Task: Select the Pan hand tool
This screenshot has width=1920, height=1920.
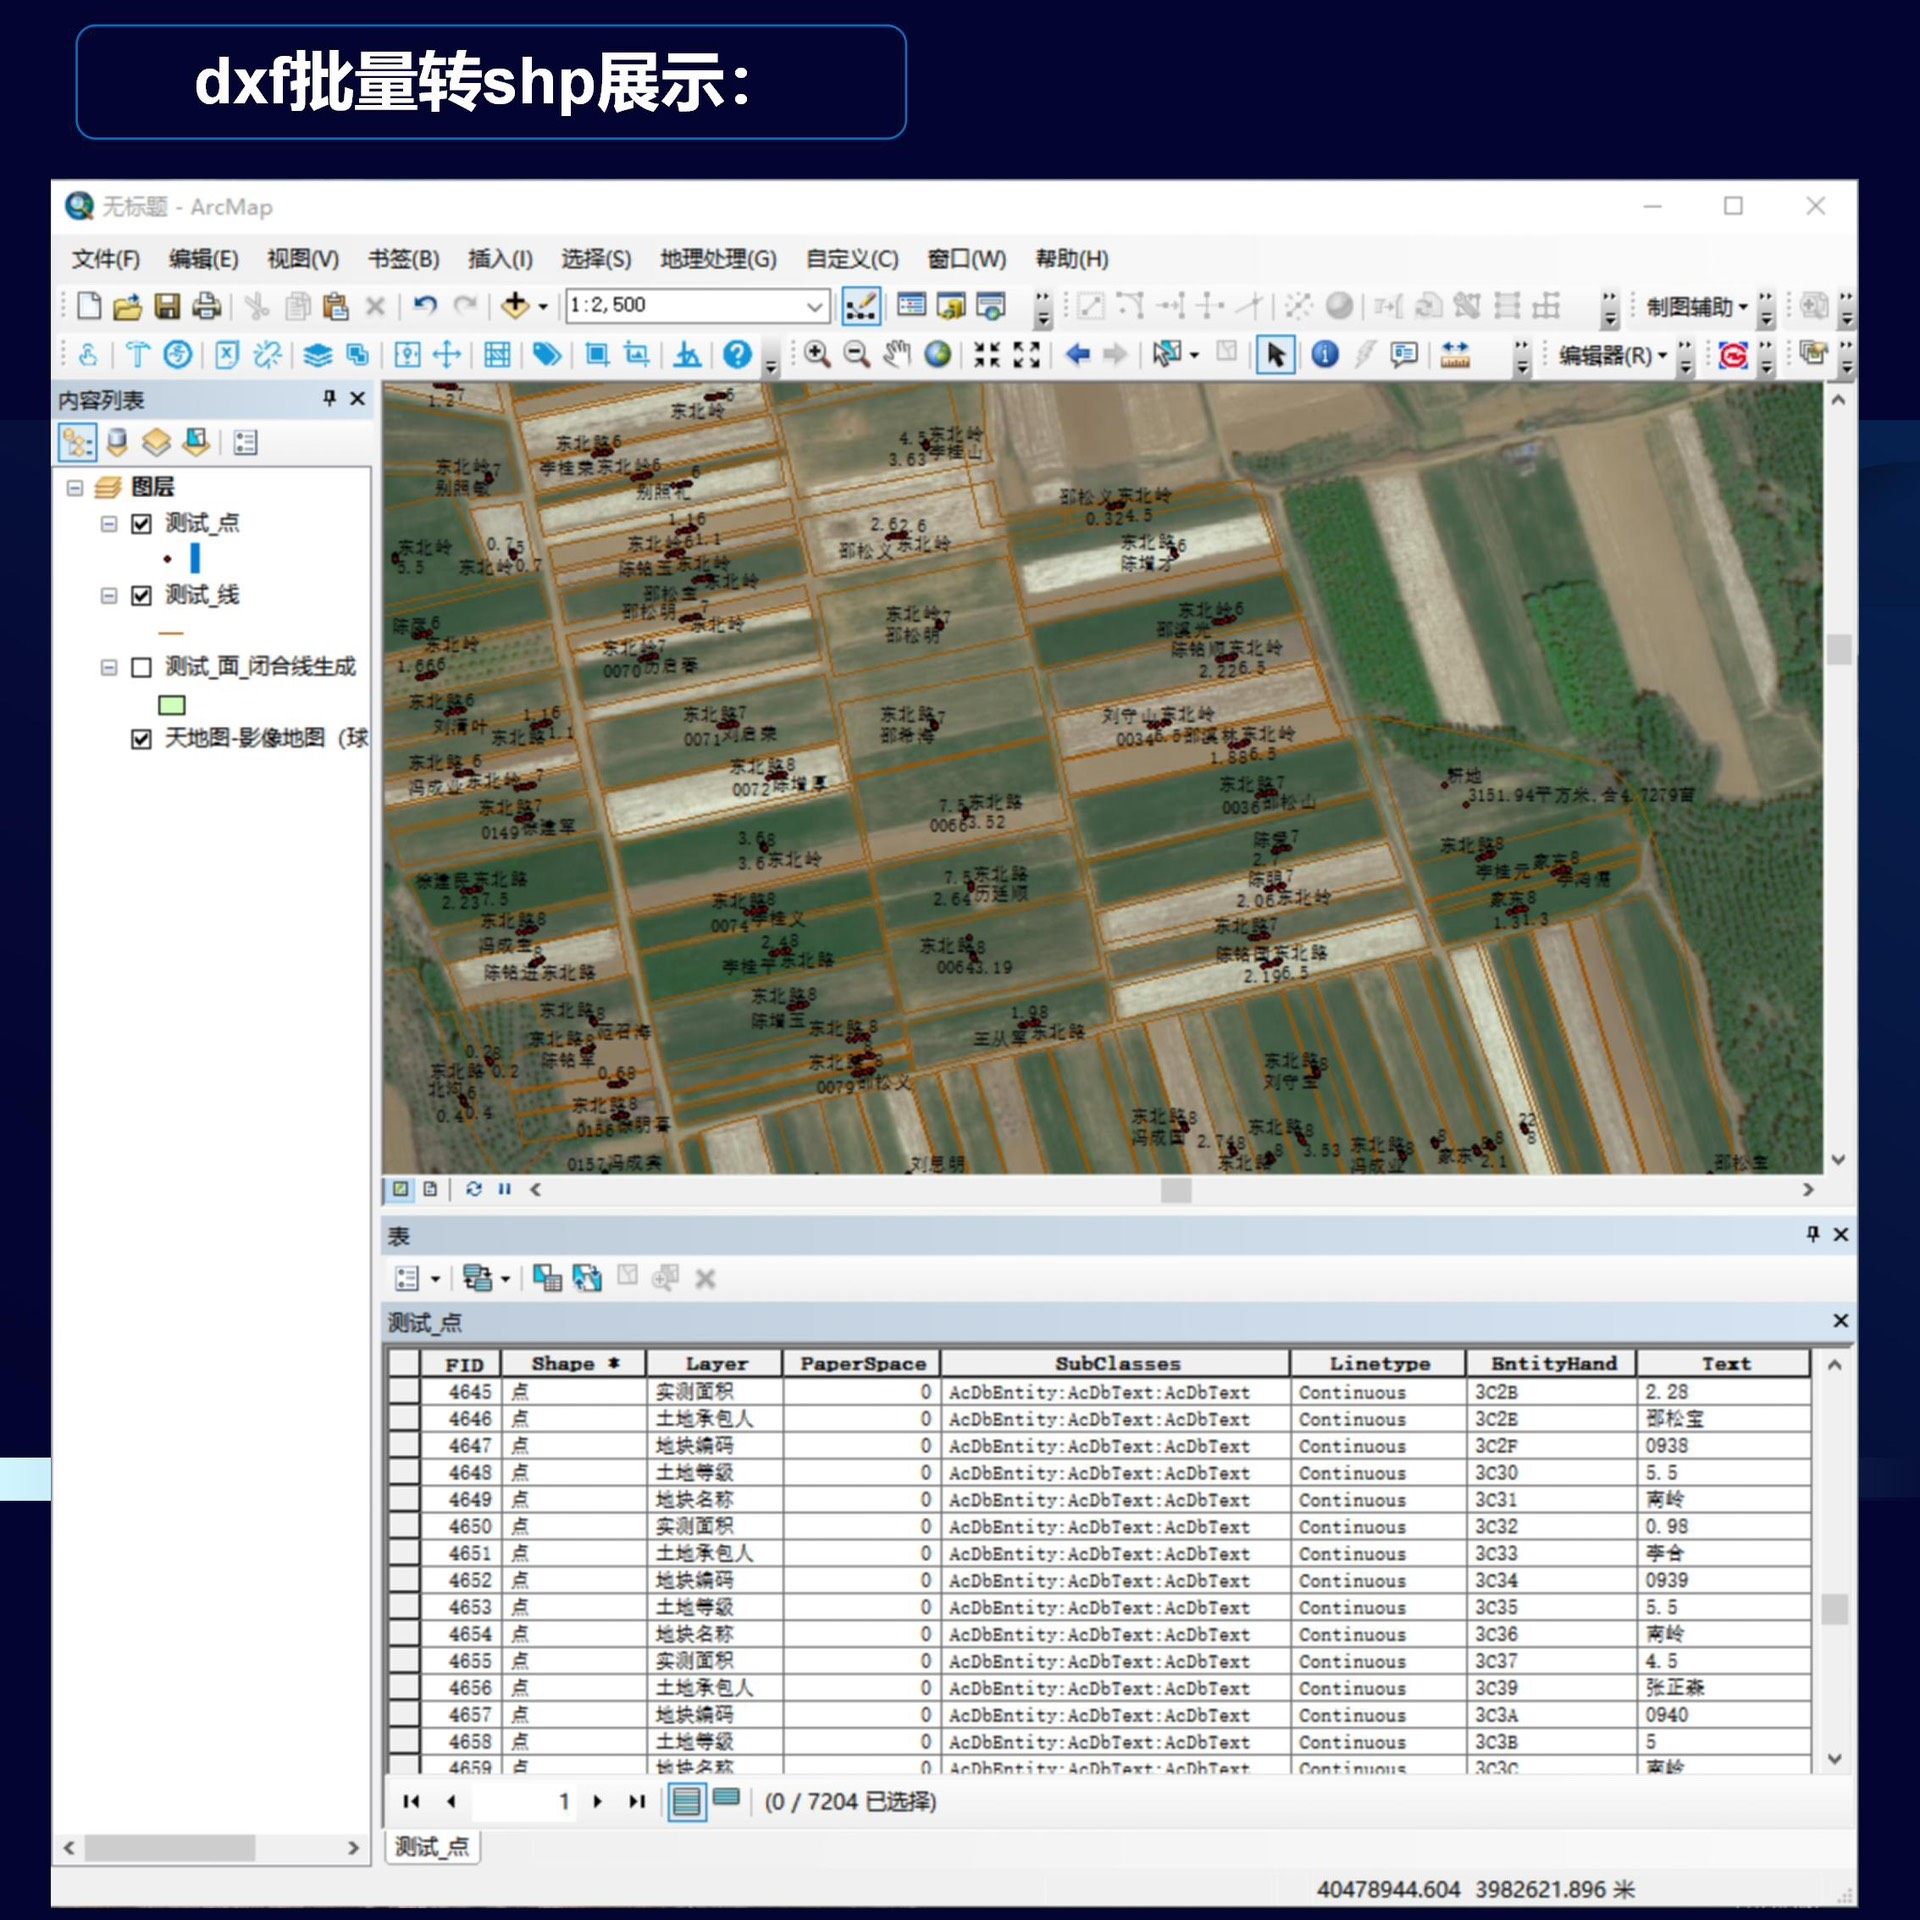Action: pyautogui.click(x=897, y=354)
